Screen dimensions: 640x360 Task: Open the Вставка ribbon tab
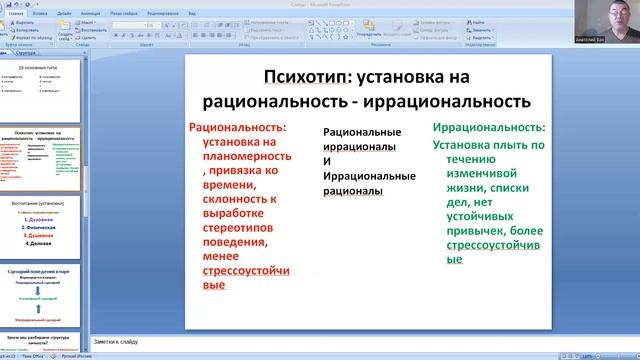click(x=40, y=13)
